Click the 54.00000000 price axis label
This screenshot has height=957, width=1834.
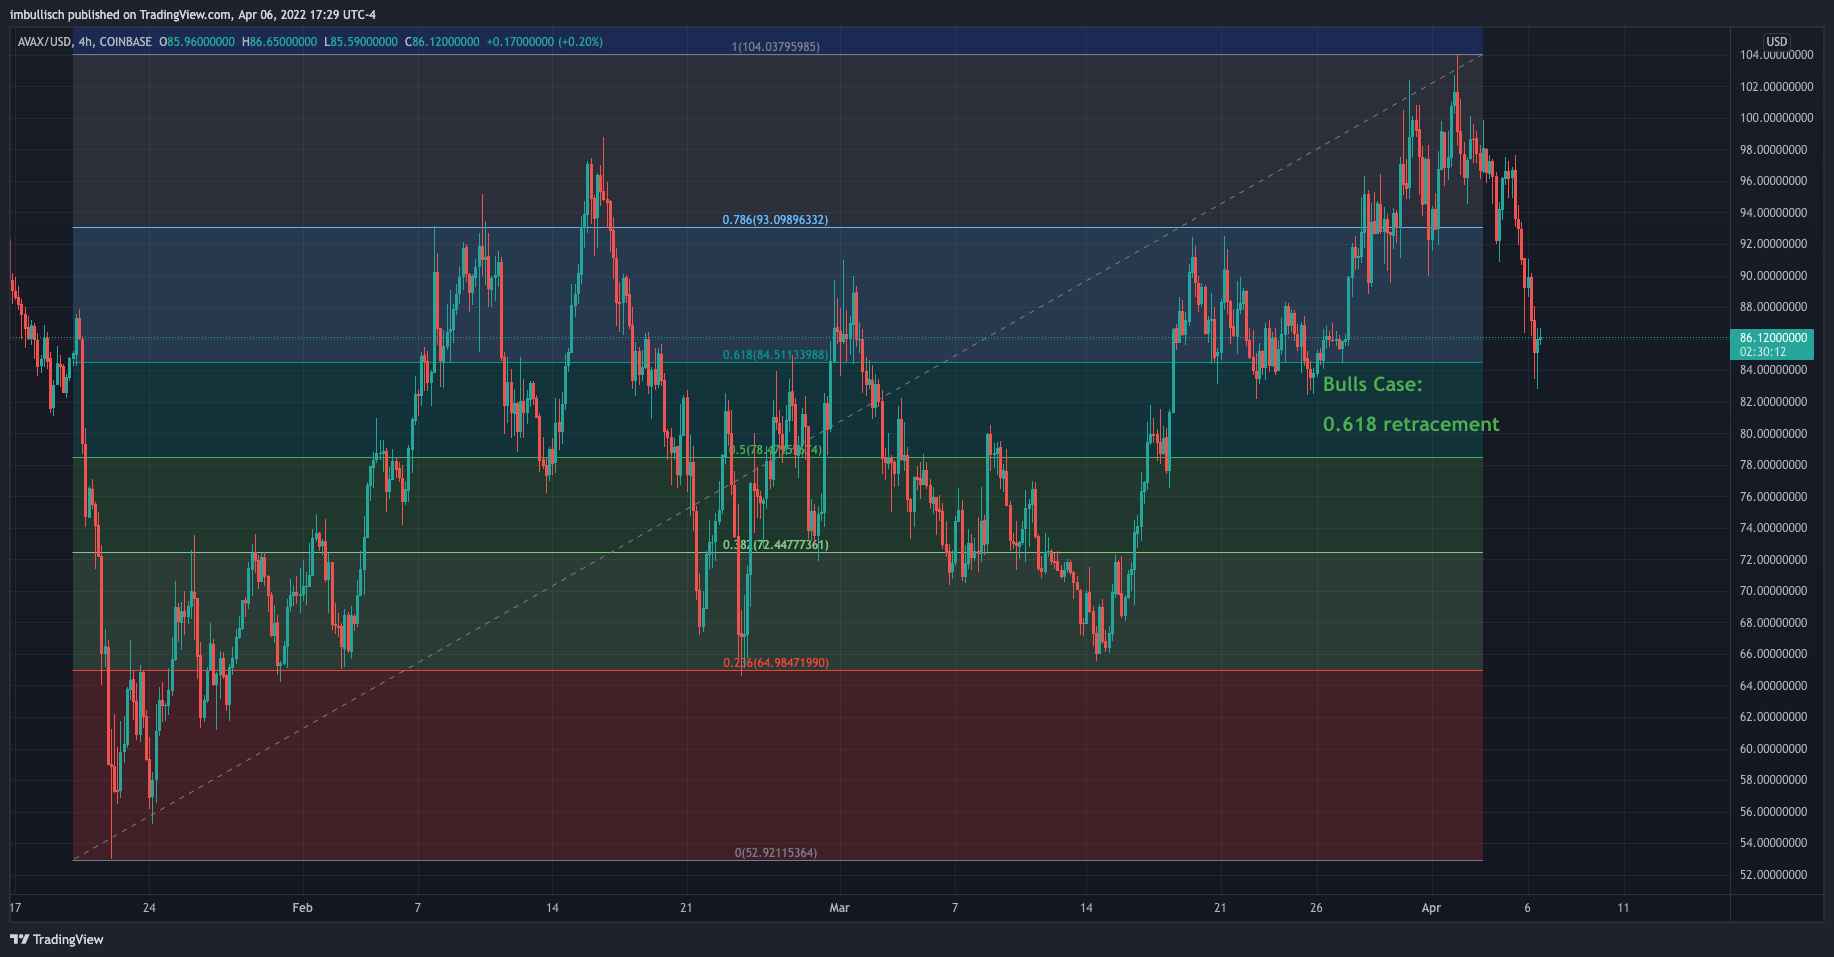click(x=1776, y=843)
